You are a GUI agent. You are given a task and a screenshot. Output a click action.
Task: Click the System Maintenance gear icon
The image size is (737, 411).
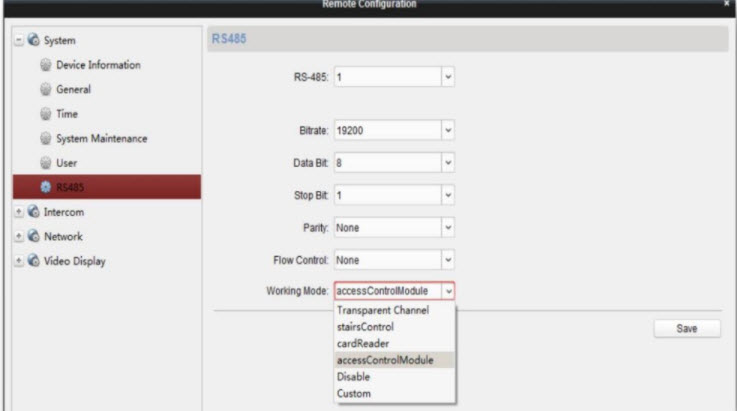click(43, 137)
